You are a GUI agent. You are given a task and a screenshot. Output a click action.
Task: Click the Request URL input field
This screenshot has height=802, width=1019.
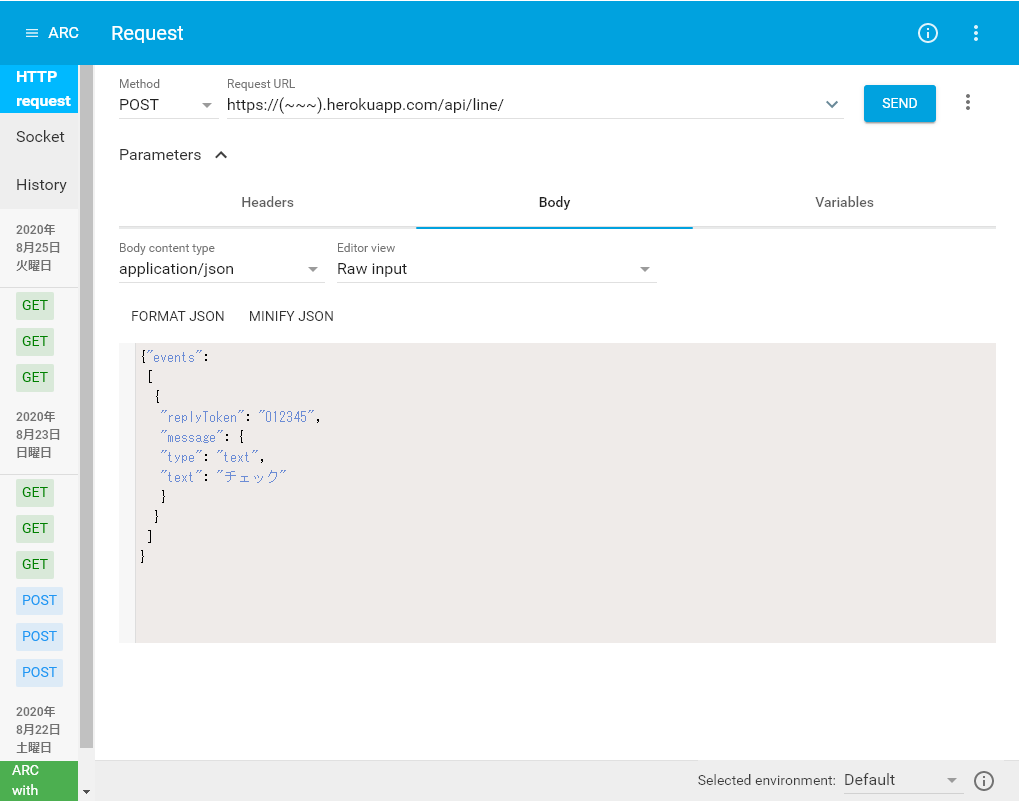520,104
